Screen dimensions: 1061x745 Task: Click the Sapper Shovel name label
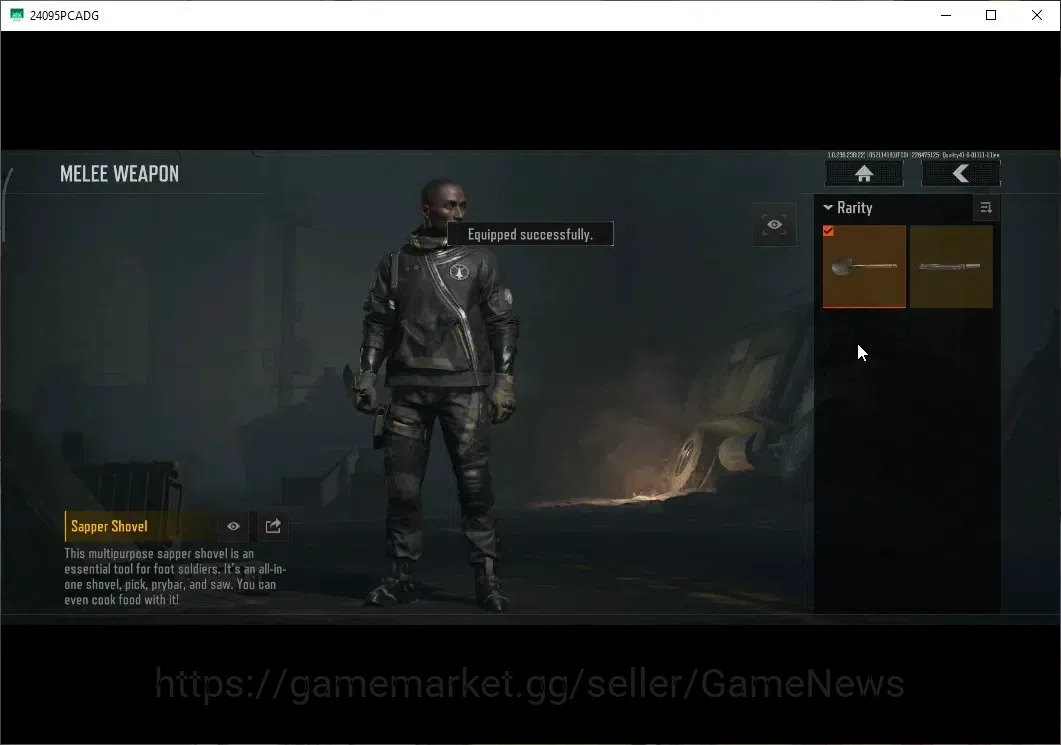point(109,526)
